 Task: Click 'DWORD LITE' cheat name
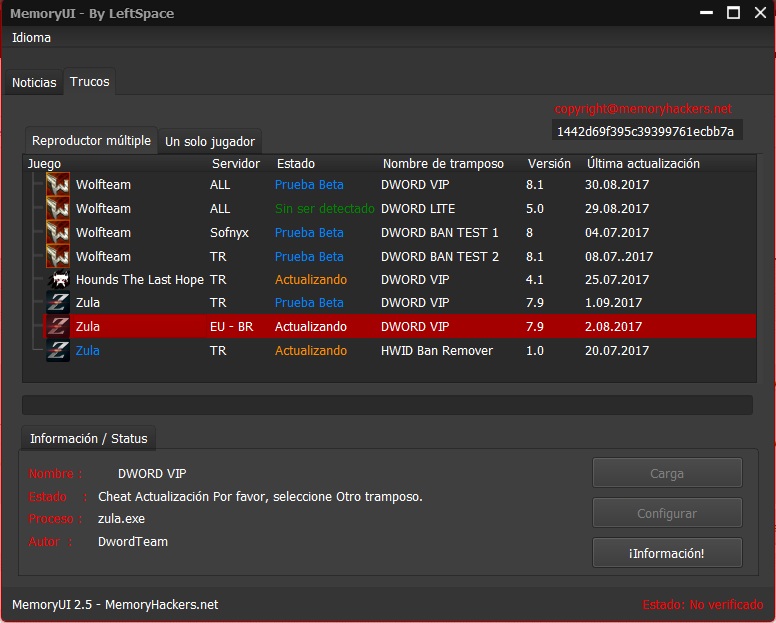[418, 208]
